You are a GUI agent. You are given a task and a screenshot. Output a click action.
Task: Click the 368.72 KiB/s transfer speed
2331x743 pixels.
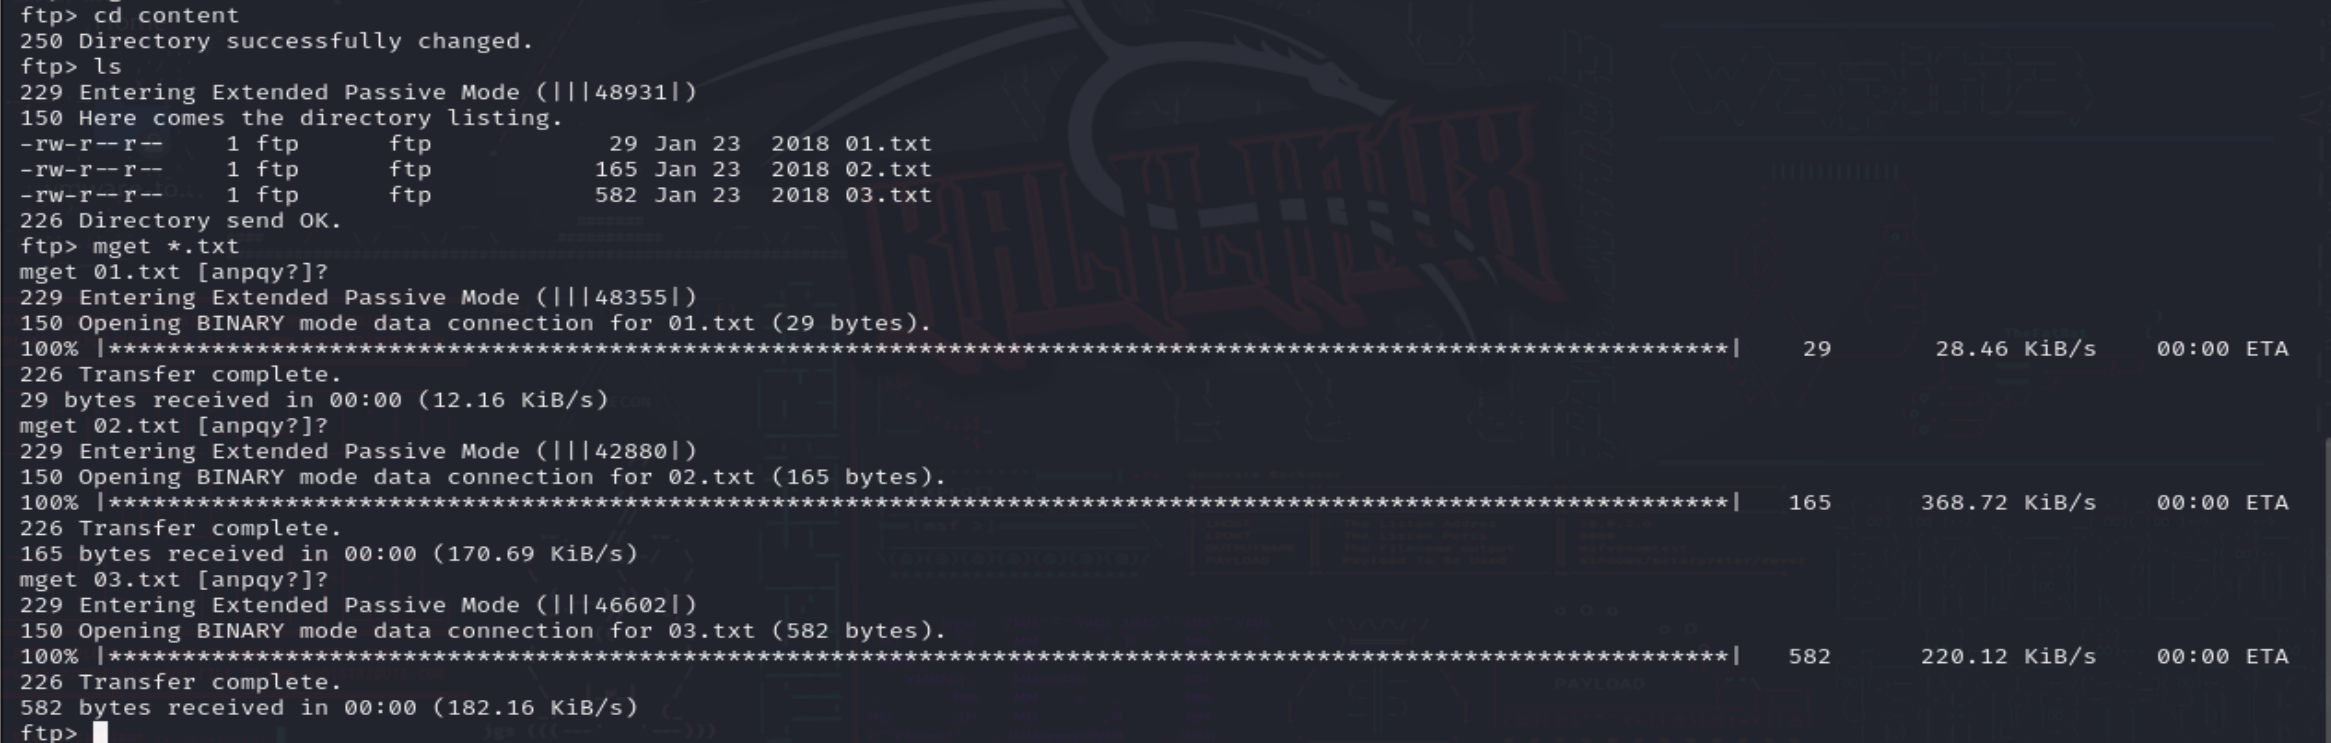click(2008, 503)
